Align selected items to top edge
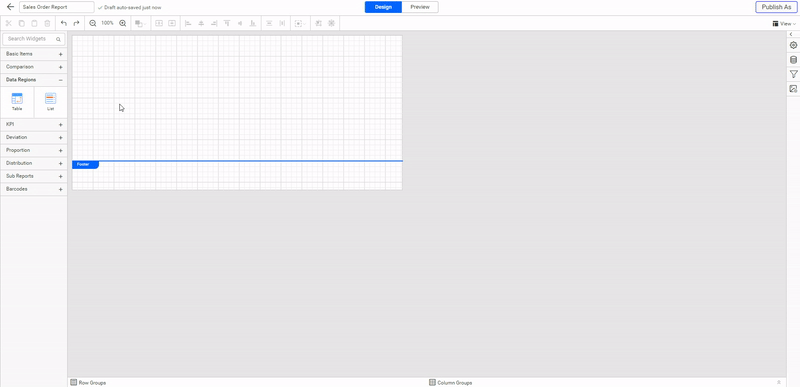Viewport: 800px width, 387px height. pyautogui.click(x=227, y=23)
